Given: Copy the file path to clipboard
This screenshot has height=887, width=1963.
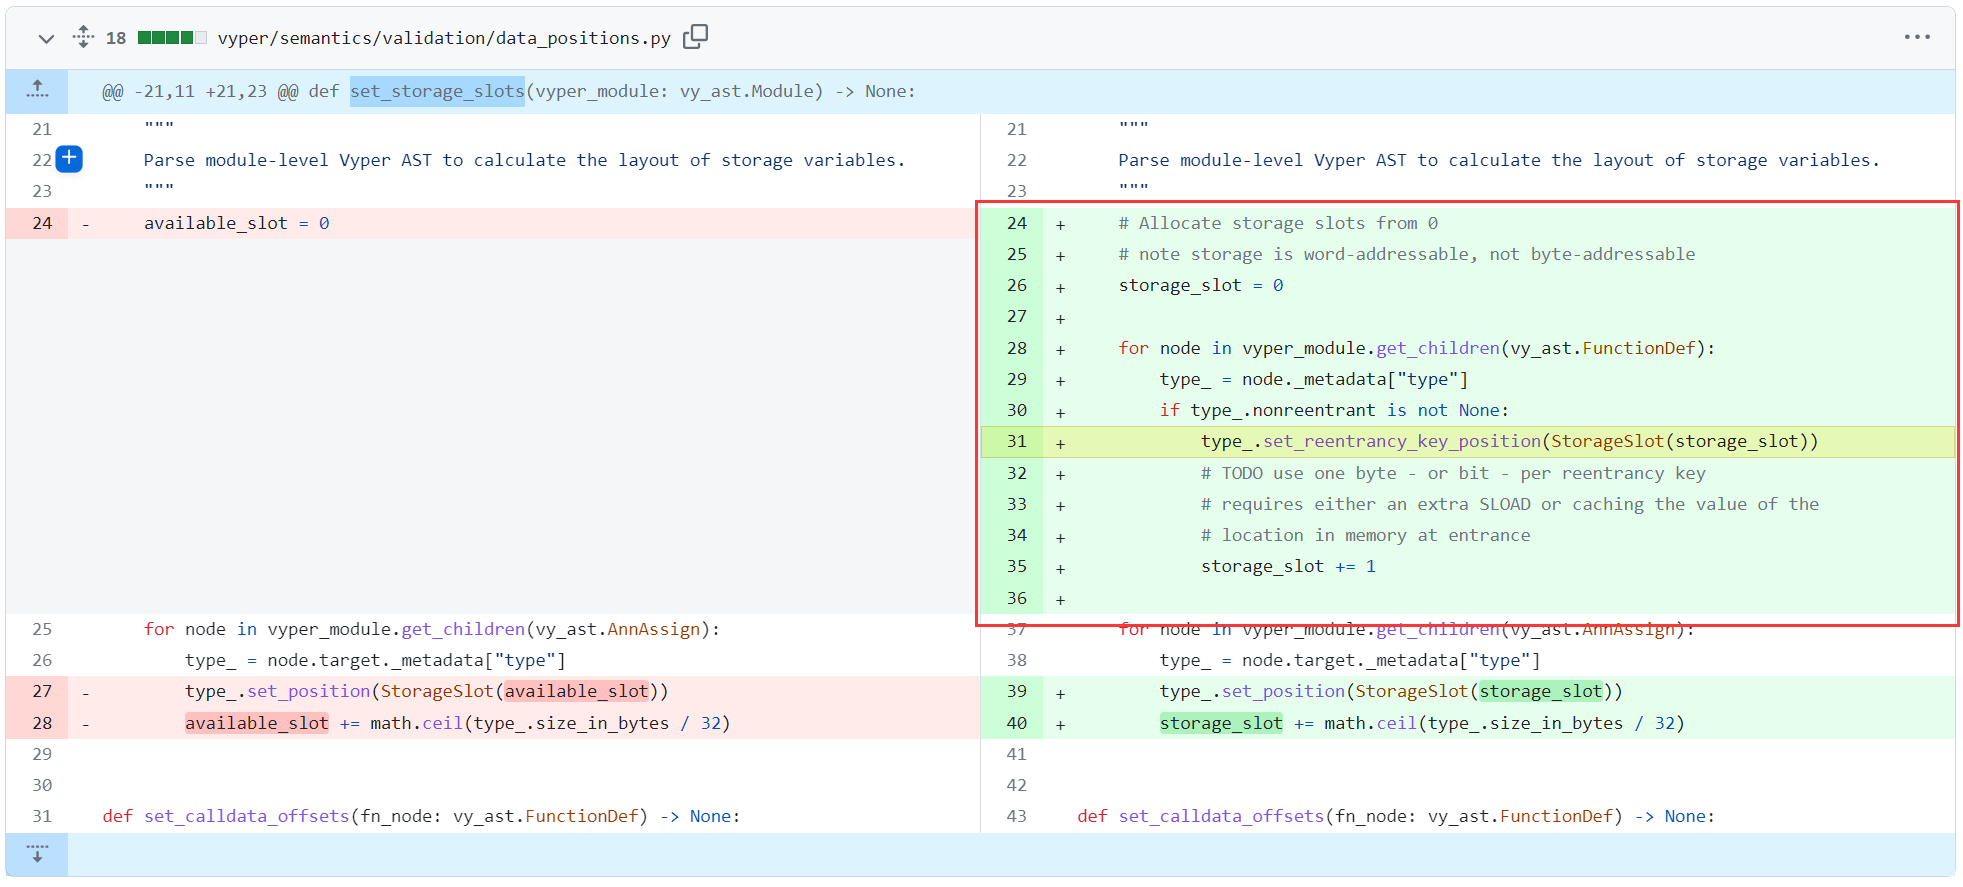Looking at the screenshot, I should pos(695,37).
